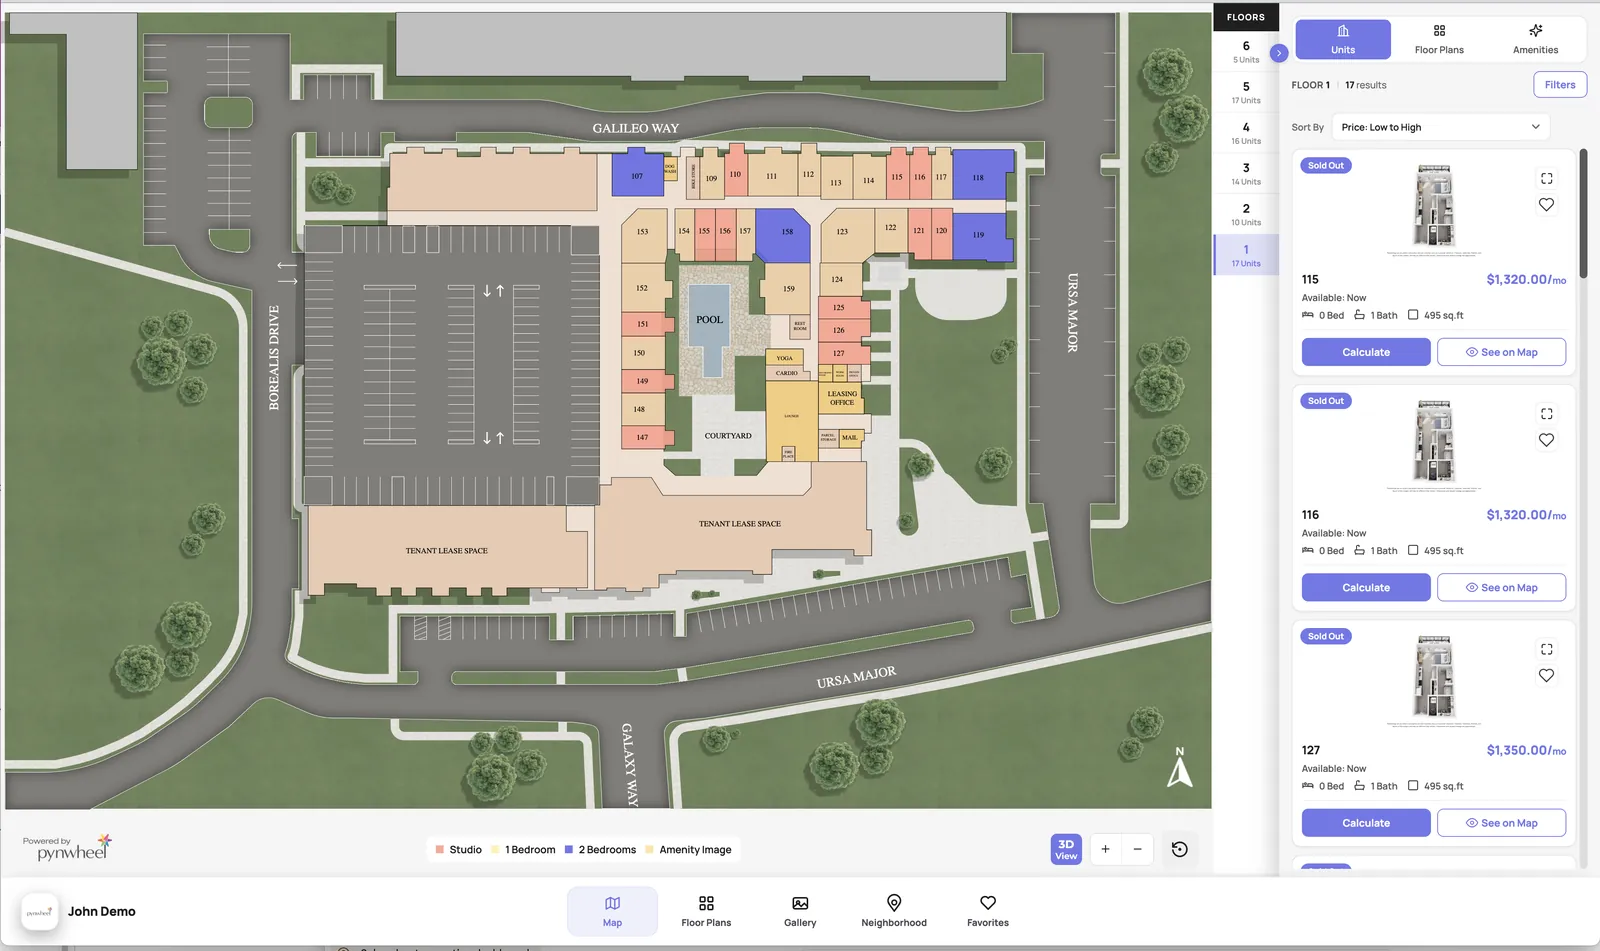1600x951 pixels.
Task: Select floor 4 with 16 units
Action: point(1246,134)
